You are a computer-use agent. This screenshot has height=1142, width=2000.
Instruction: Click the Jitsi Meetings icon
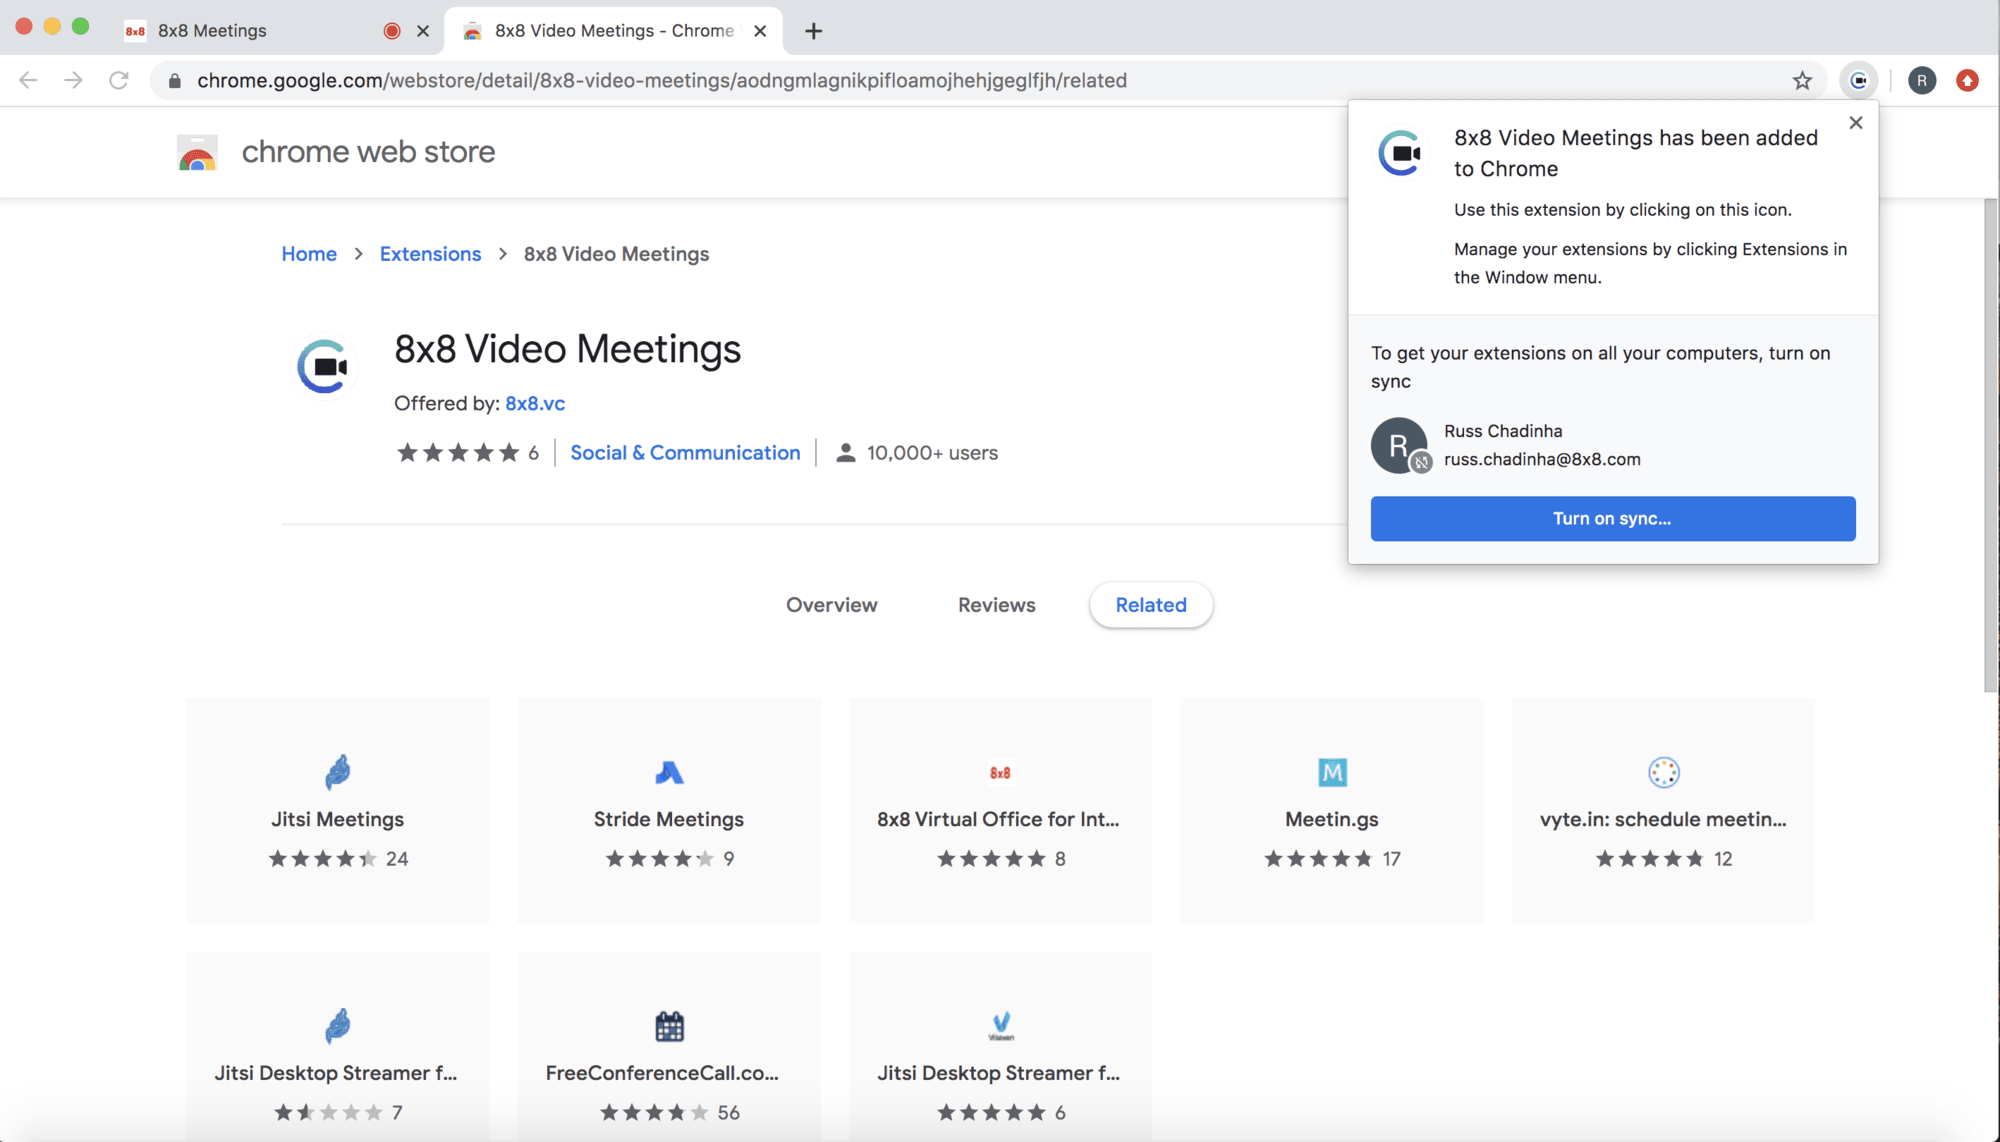pos(338,771)
